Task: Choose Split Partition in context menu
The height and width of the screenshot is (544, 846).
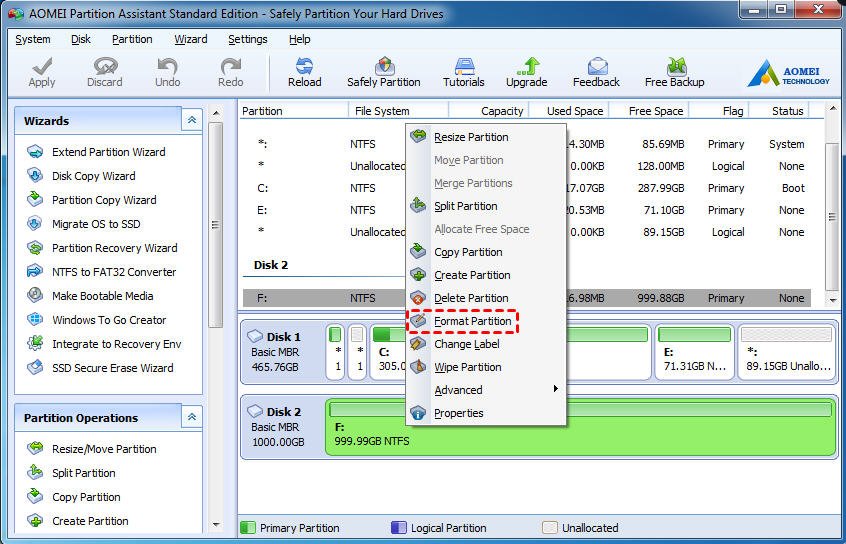Action: [x=486, y=206]
